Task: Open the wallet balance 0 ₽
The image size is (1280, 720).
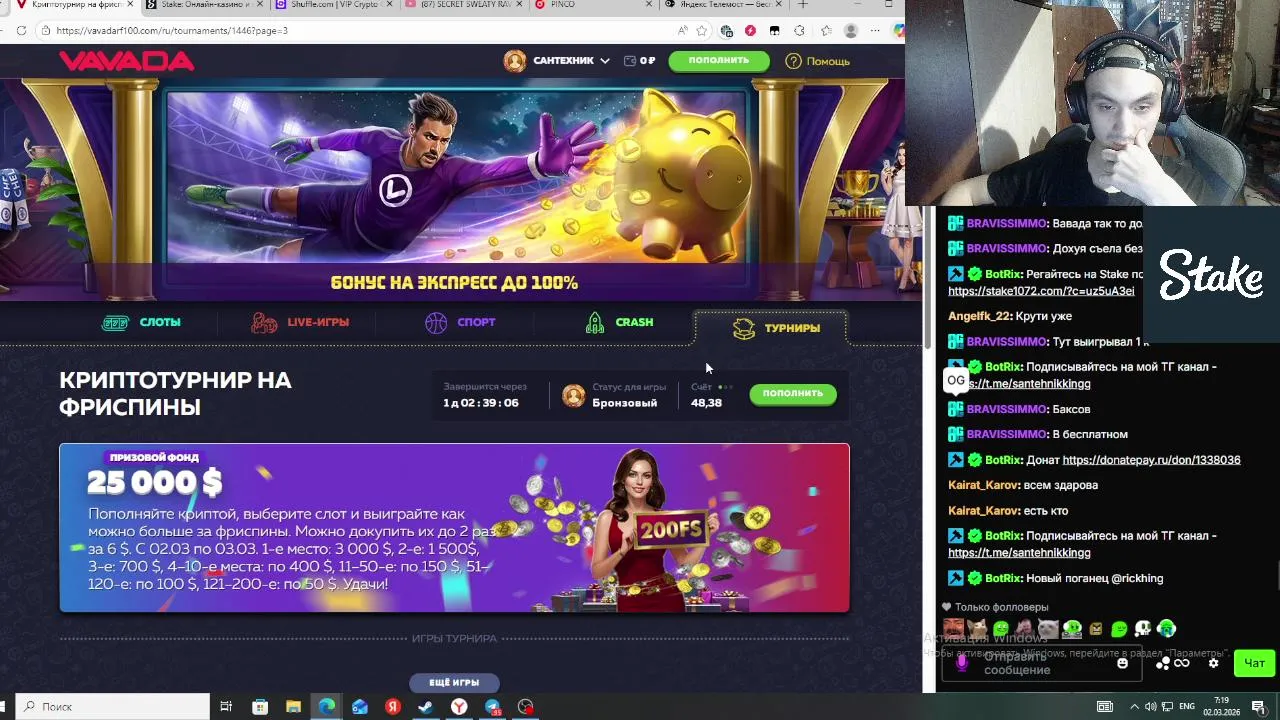Action: click(x=639, y=61)
